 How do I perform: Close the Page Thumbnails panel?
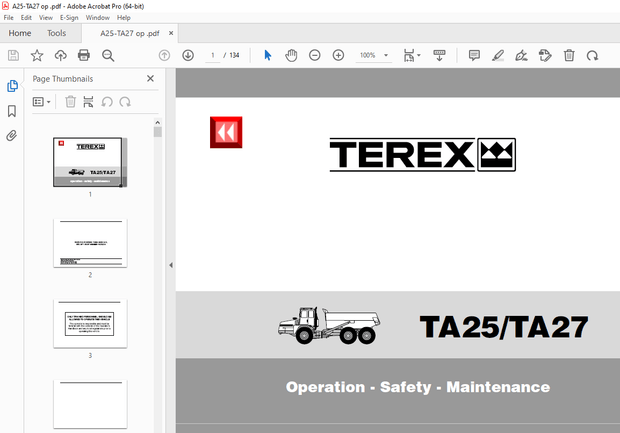(150, 79)
